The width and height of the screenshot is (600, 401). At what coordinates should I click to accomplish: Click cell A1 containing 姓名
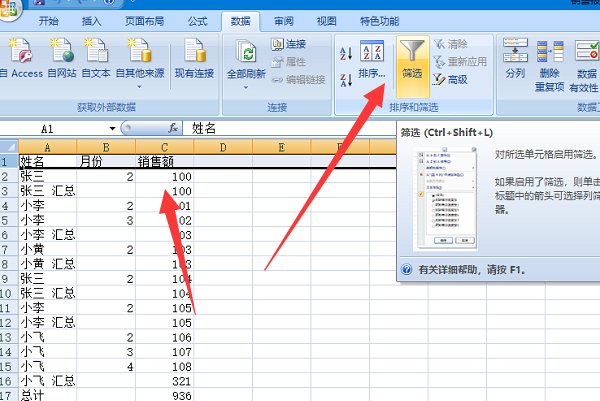47,161
